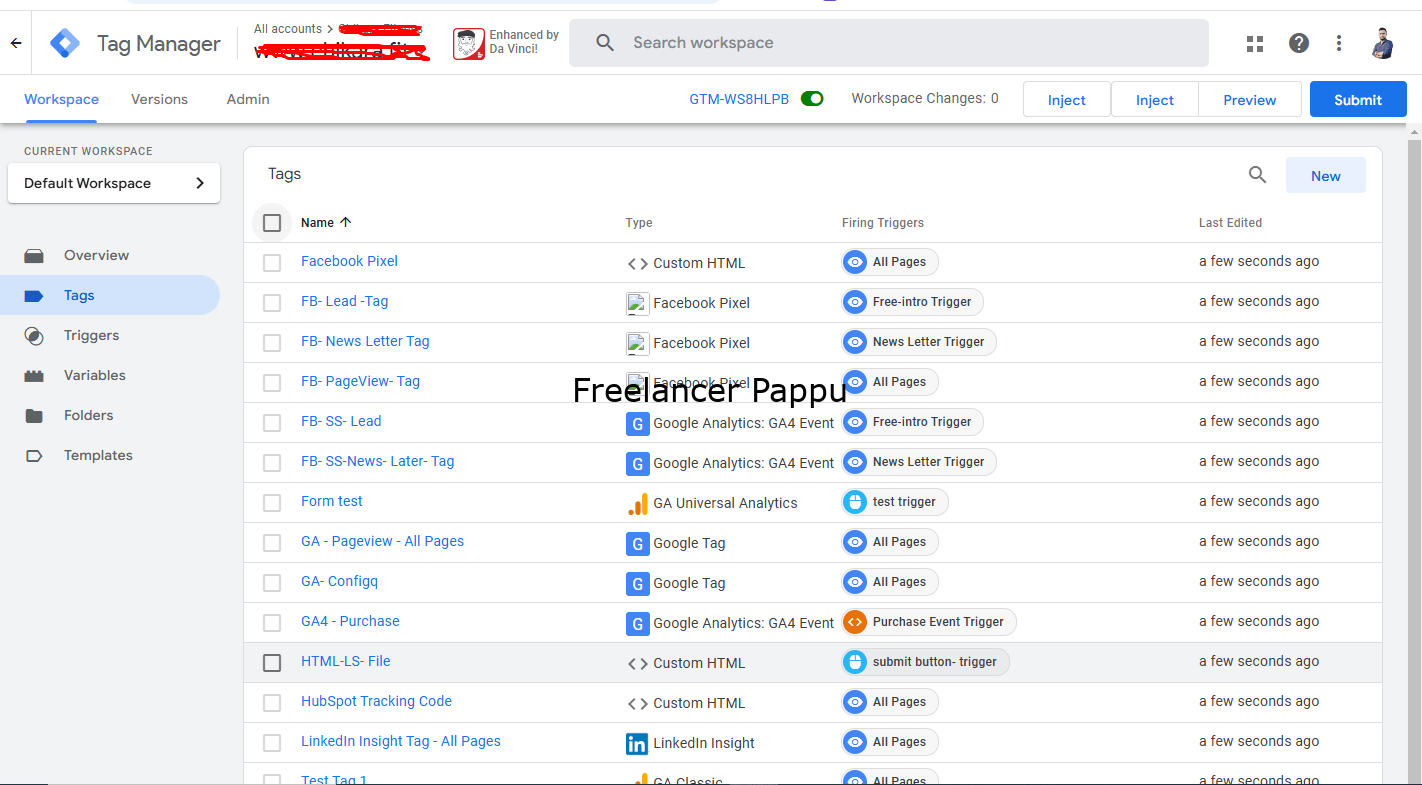The image size is (1422, 785).
Task: Check the FB- PageView- Tag row checkbox
Action: pyautogui.click(x=272, y=383)
